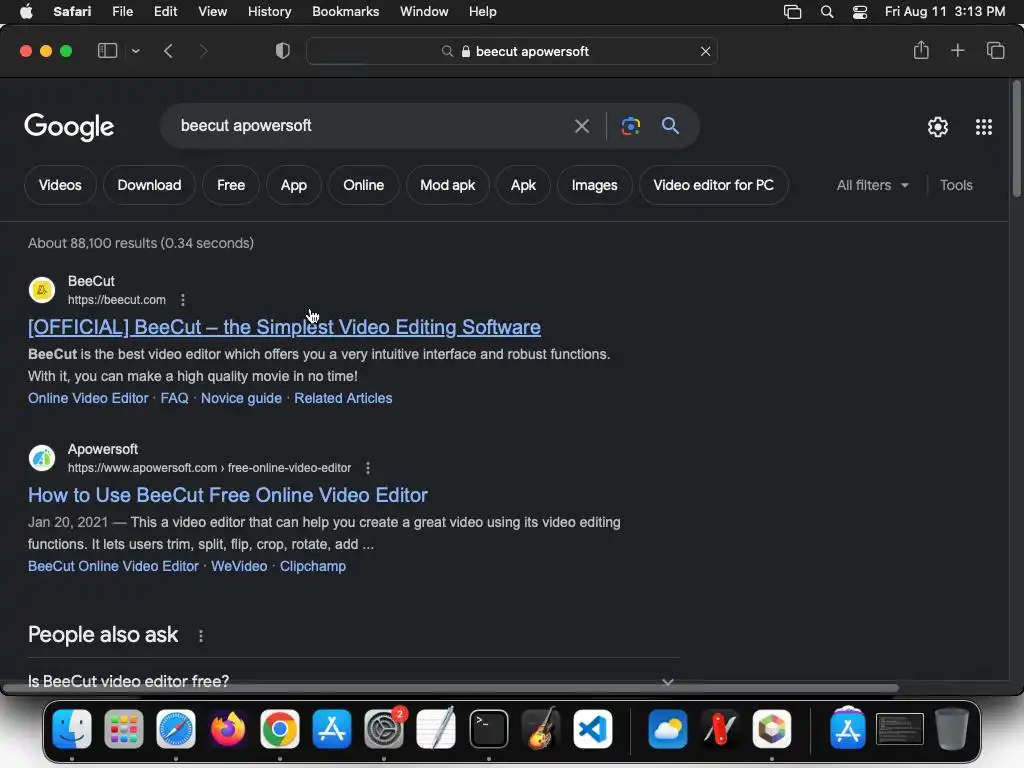Select the Online filter chip
The height and width of the screenshot is (768, 1024).
(x=364, y=185)
